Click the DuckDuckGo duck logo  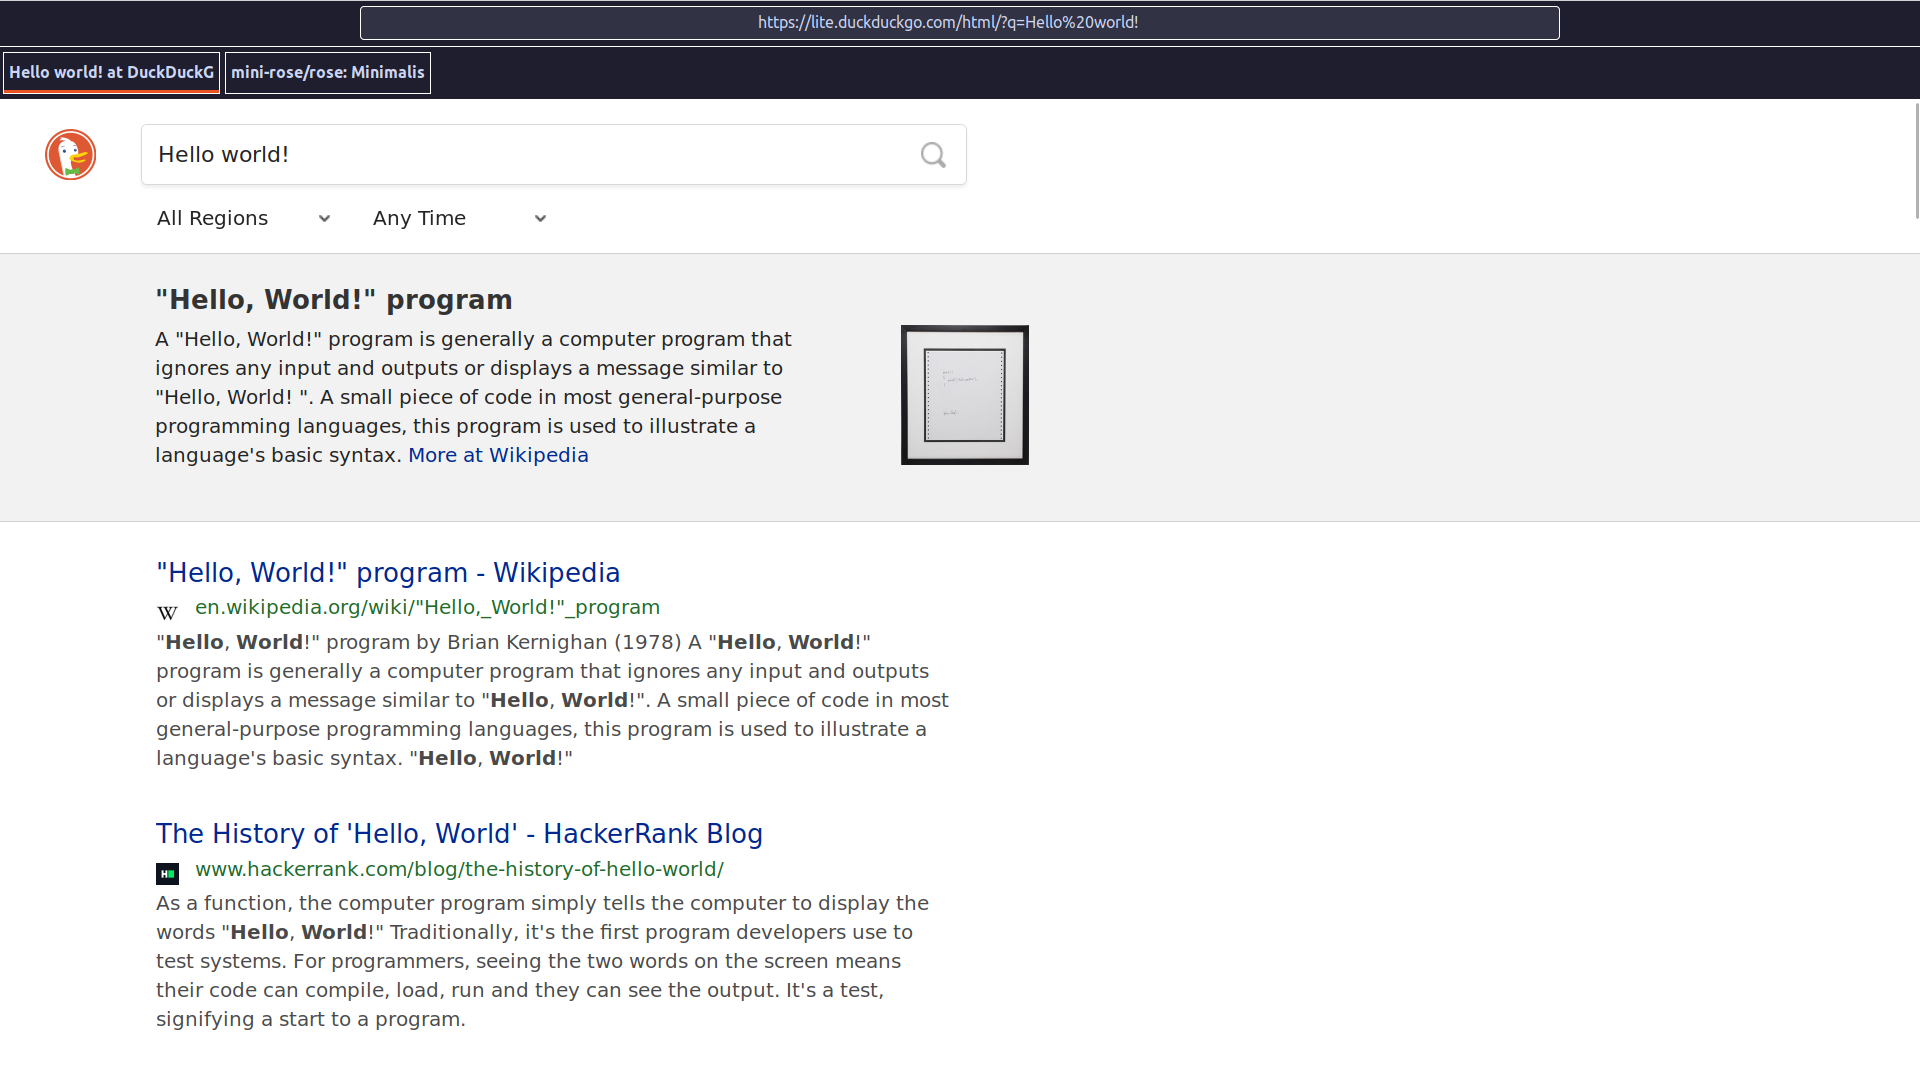click(x=70, y=155)
